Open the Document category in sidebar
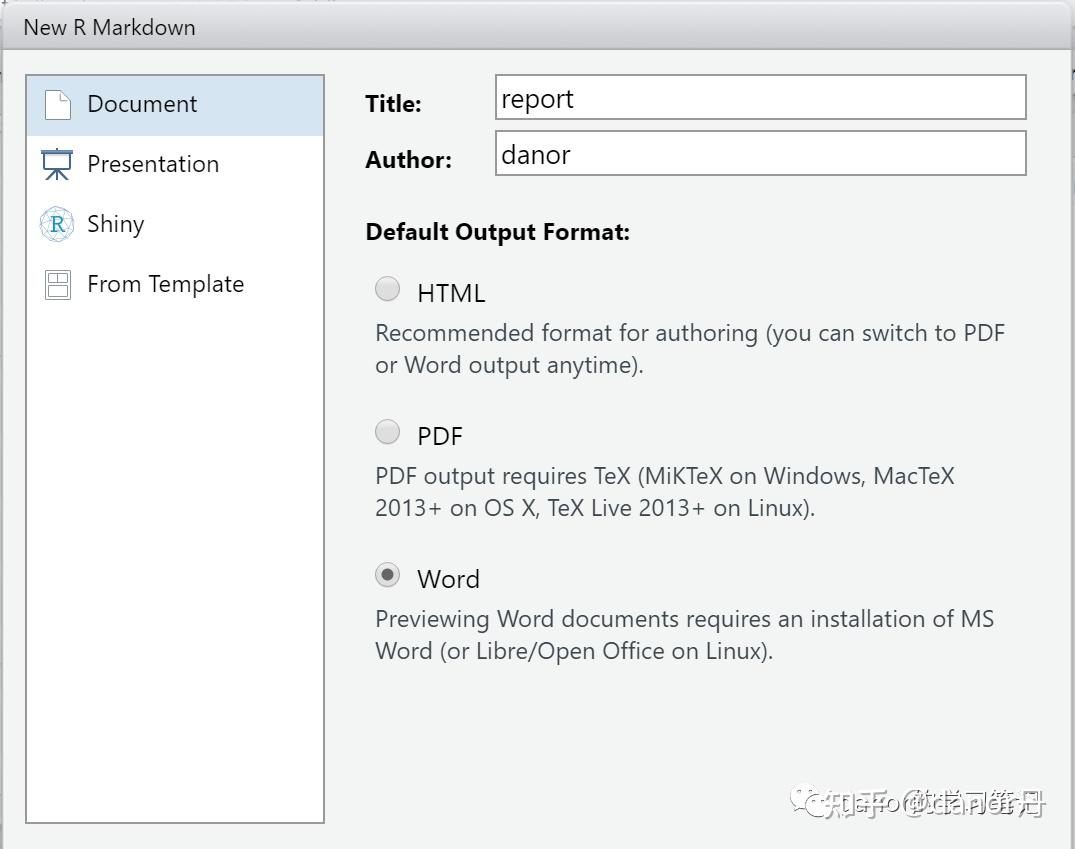Viewport: 1075px width, 849px height. (x=142, y=104)
